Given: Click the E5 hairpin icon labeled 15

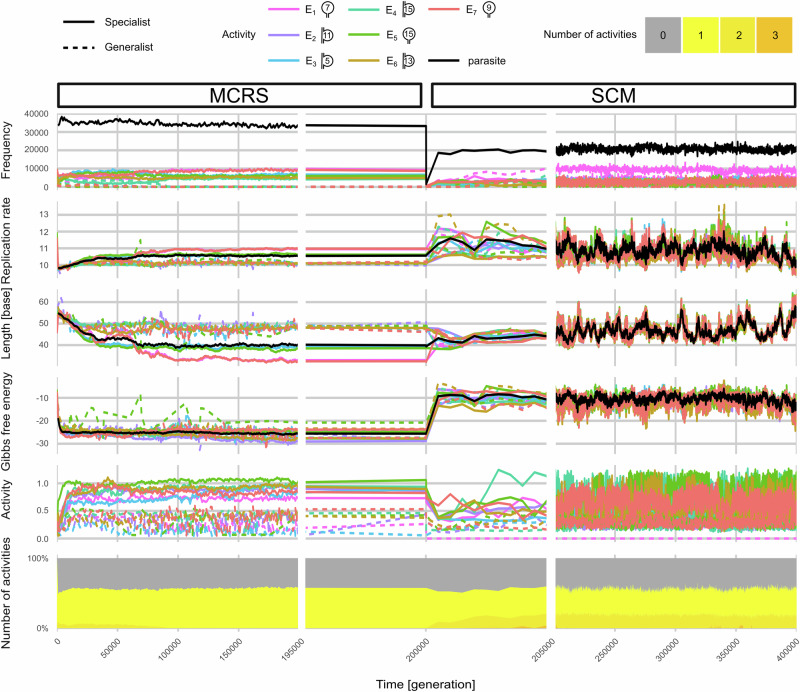Looking at the screenshot, I should 409,35.
